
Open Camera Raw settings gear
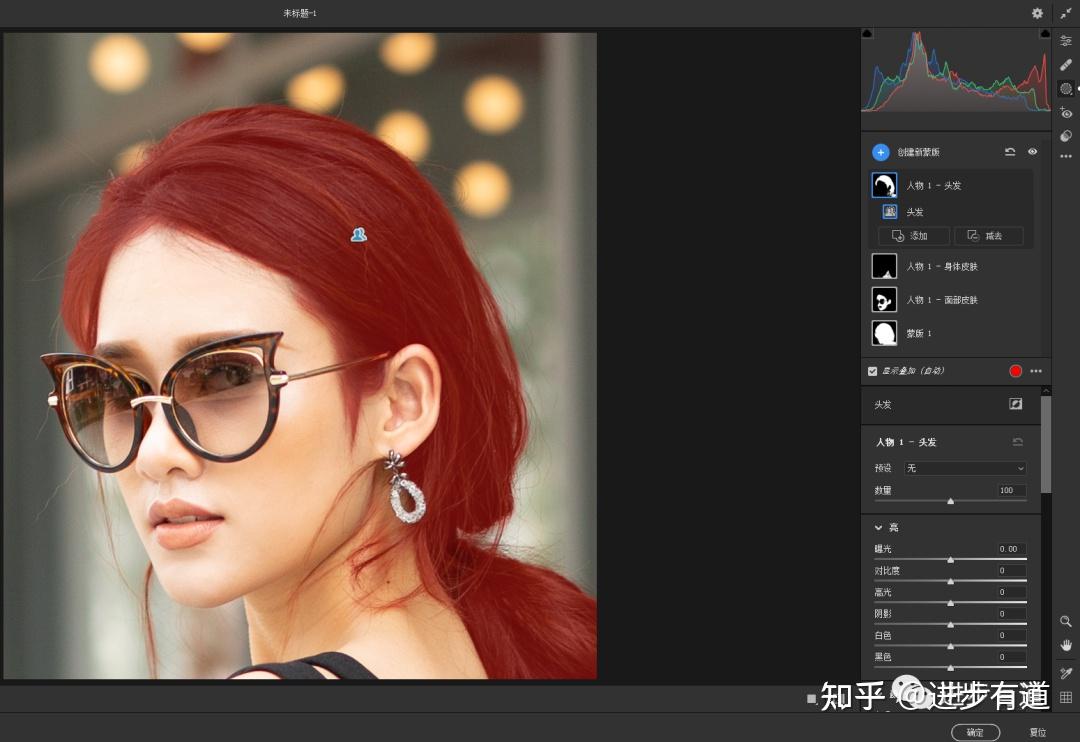(1037, 13)
